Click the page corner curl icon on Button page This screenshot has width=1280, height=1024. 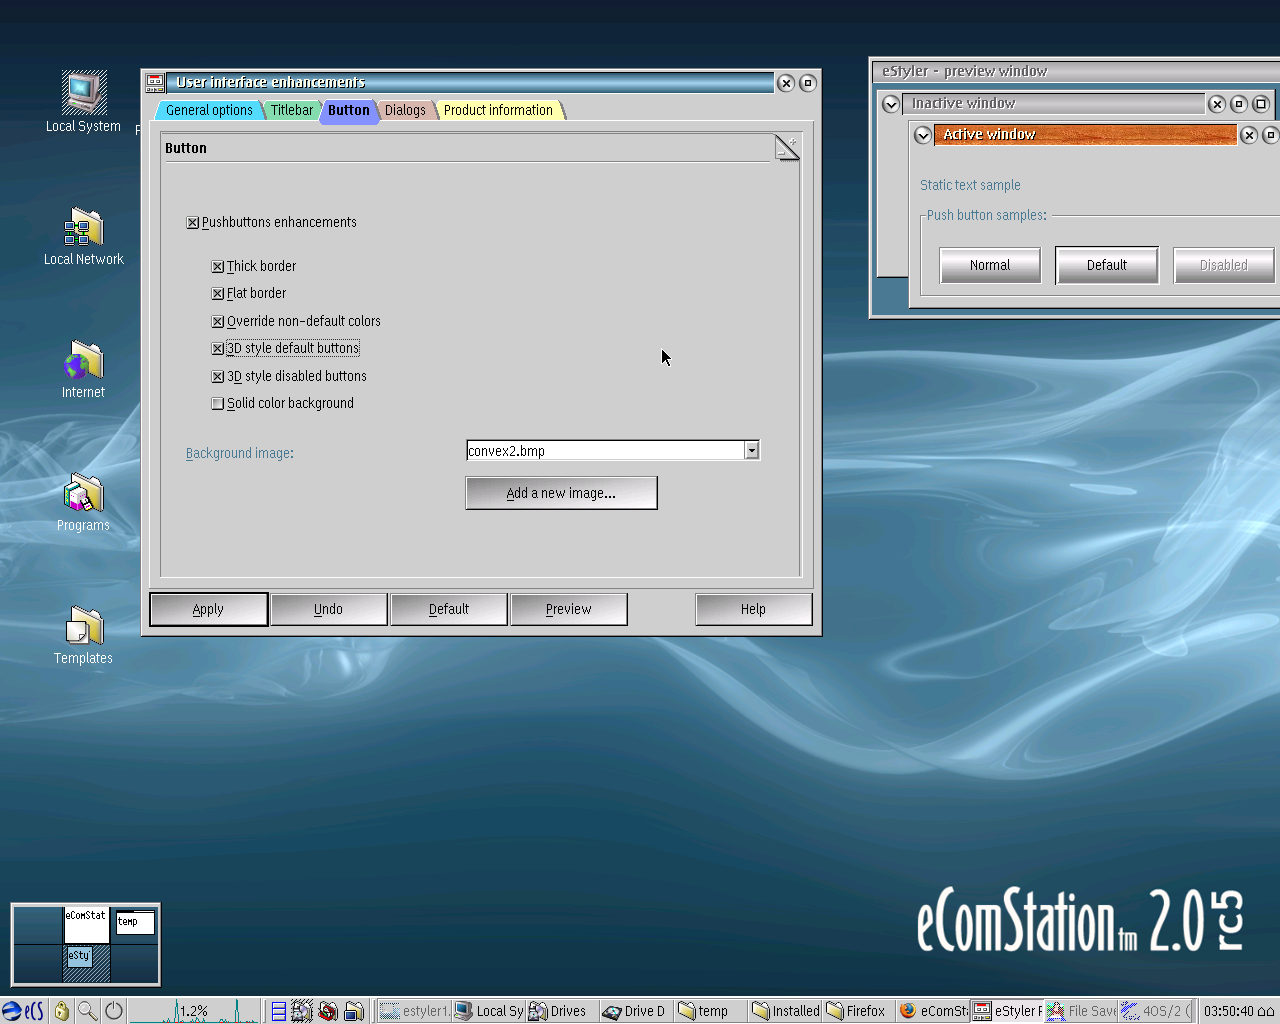(787, 147)
